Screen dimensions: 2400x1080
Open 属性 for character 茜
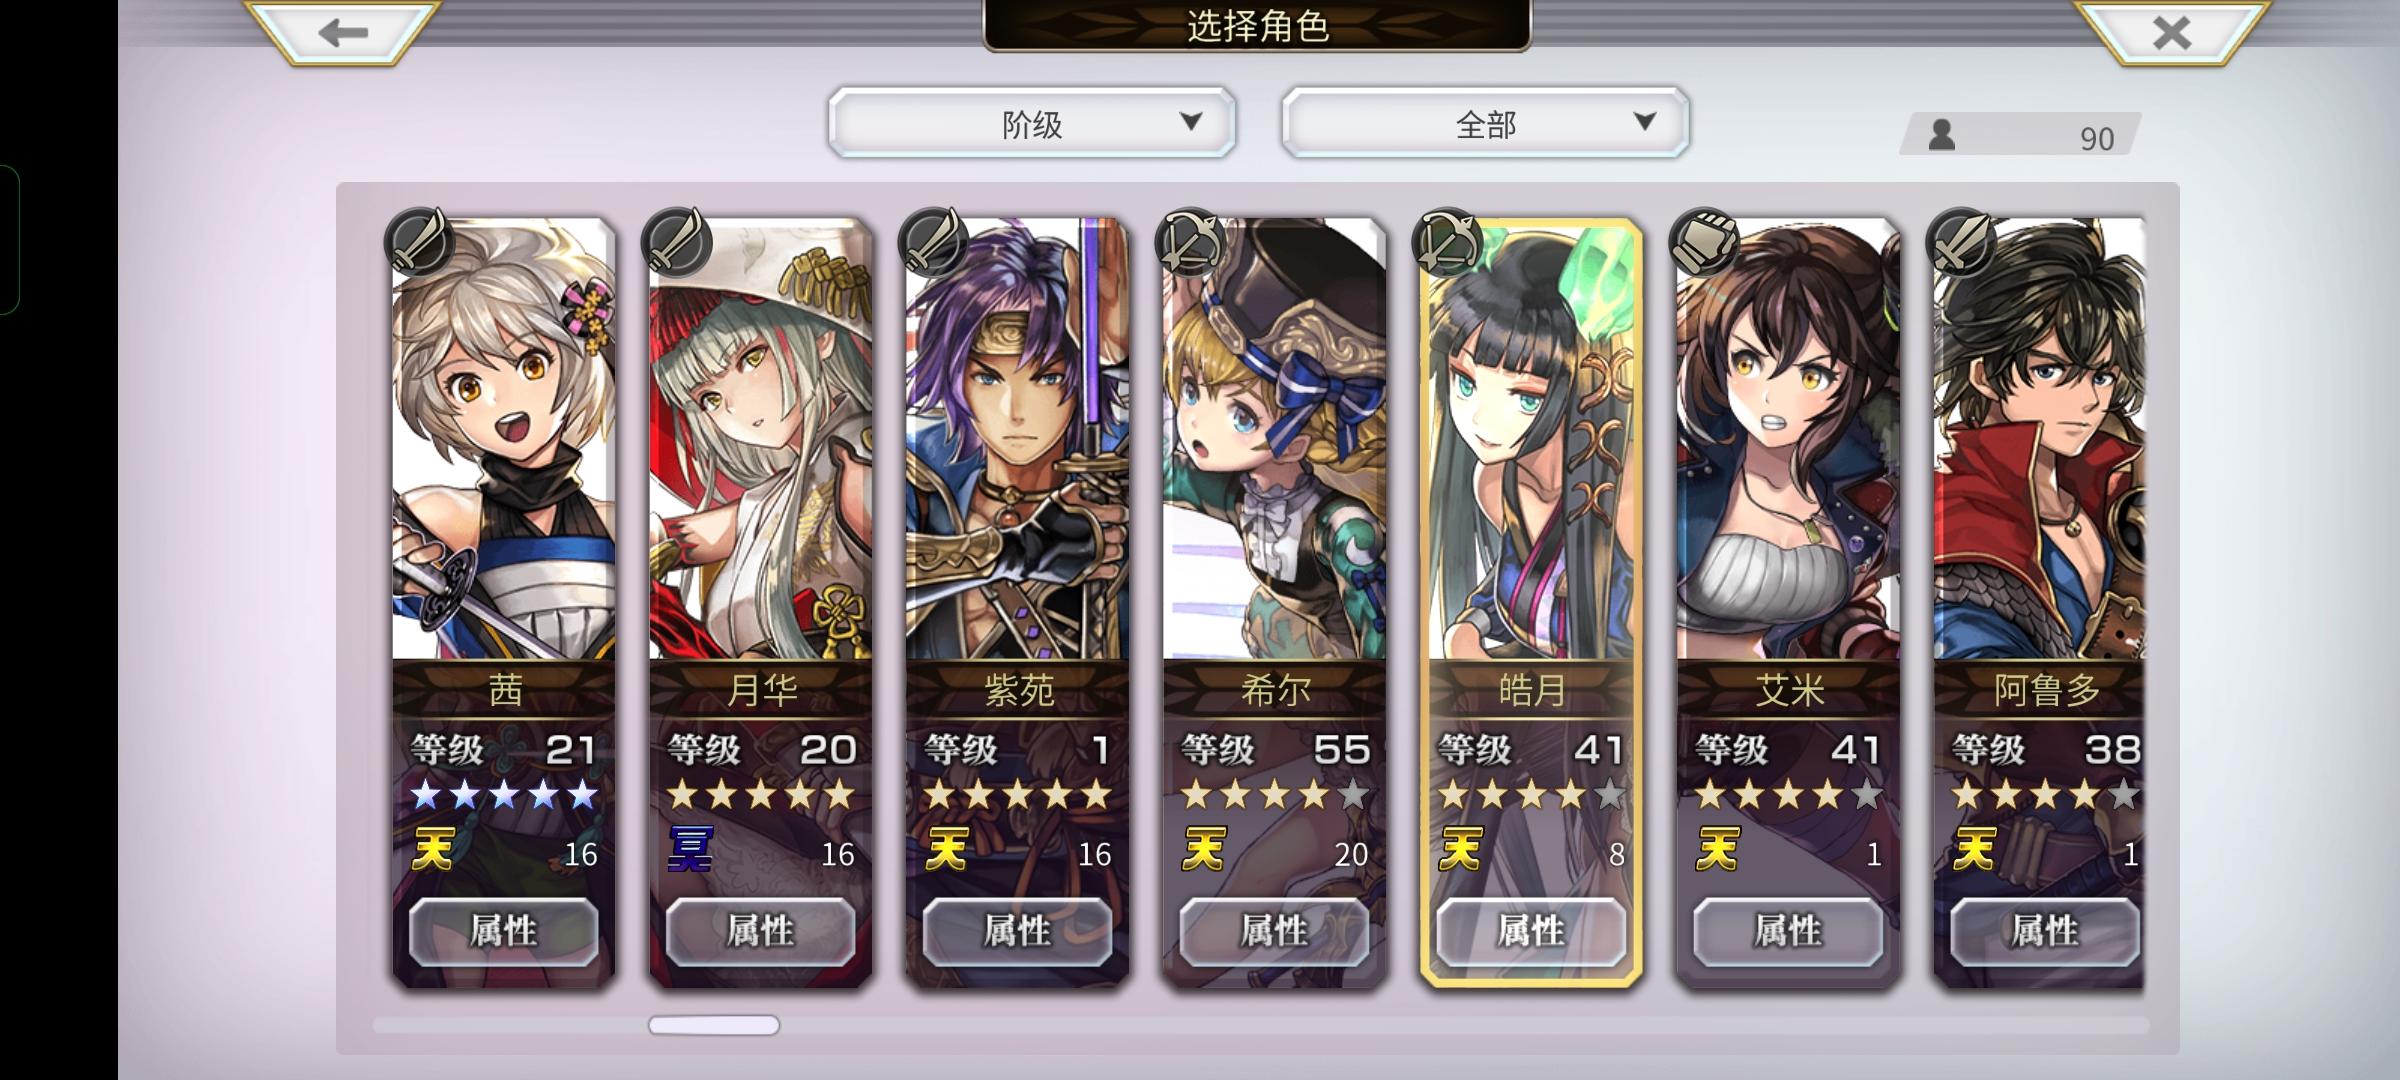504,931
